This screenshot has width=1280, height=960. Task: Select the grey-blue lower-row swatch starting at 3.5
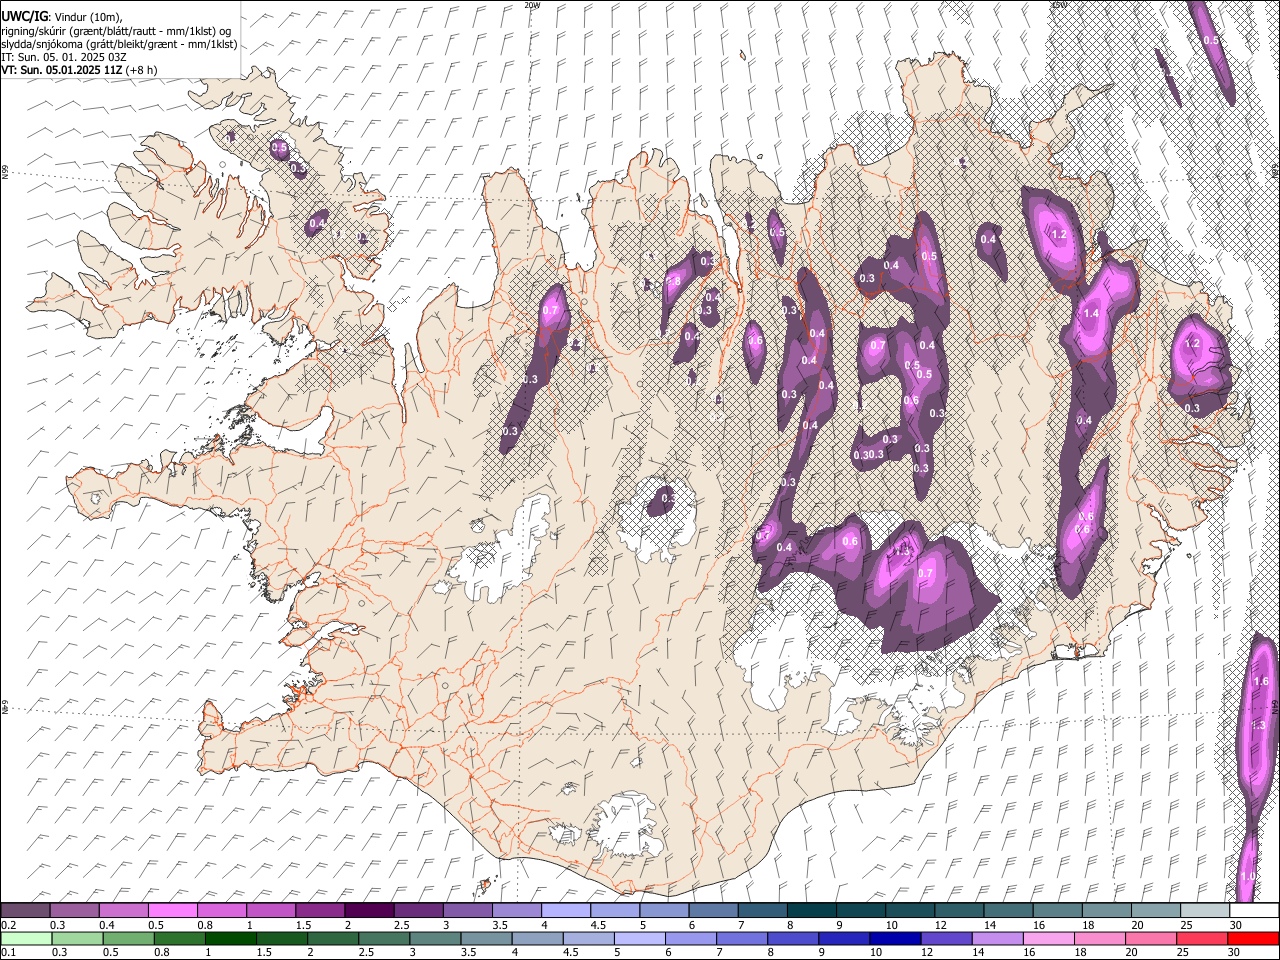pyautogui.click(x=487, y=938)
